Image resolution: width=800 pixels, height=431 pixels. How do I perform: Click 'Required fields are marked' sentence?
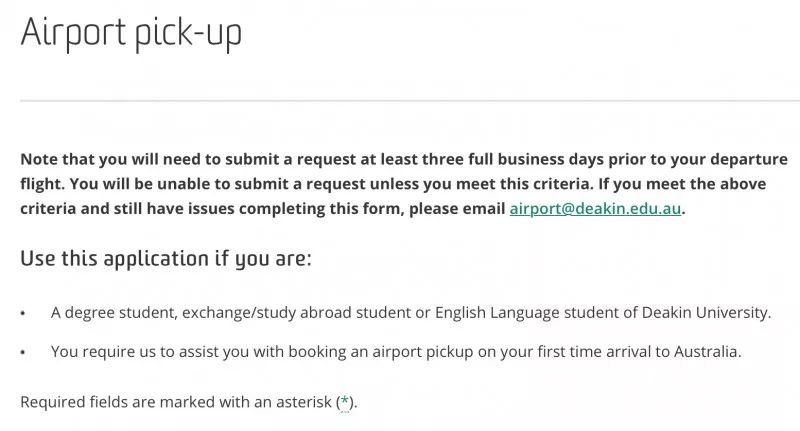(189, 402)
